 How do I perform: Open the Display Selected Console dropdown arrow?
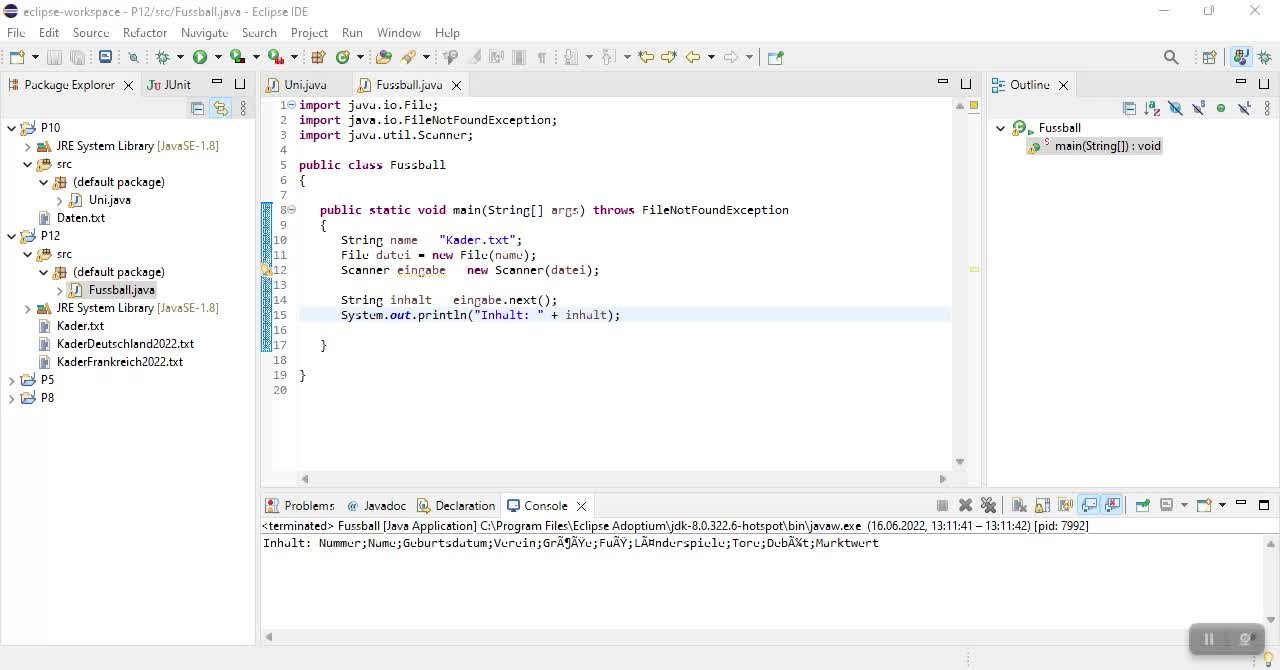tap(1184, 505)
